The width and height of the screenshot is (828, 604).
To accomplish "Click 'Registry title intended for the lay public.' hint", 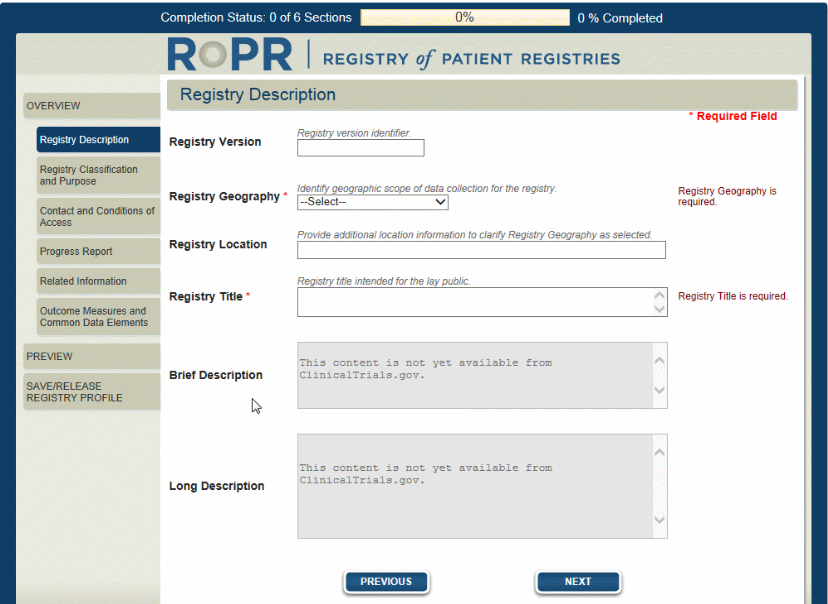I will coord(383,281).
